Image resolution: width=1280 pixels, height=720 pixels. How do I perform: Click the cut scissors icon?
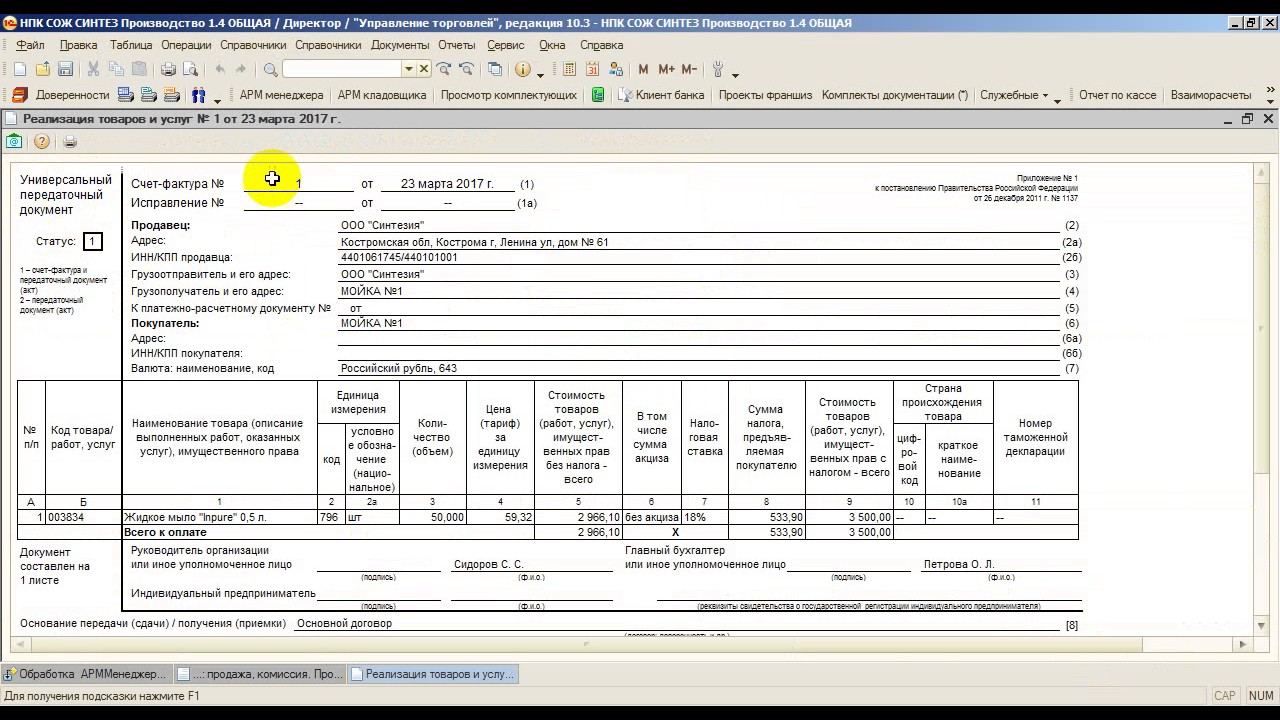tap(93, 69)
